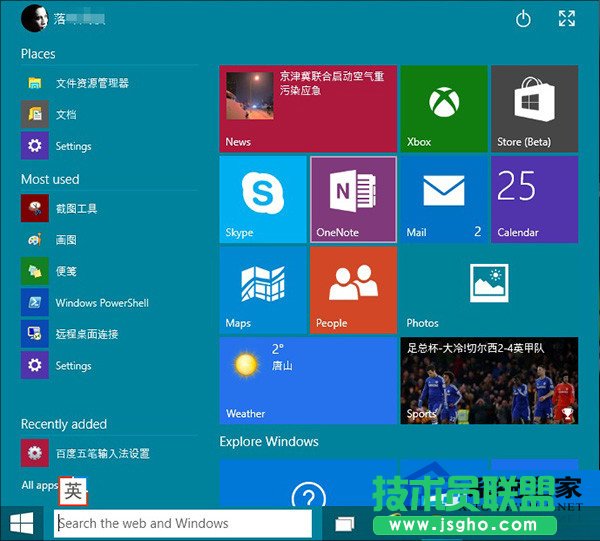
Task: Focus the Search the web and Windows box
Action: (x=183, y=523)
